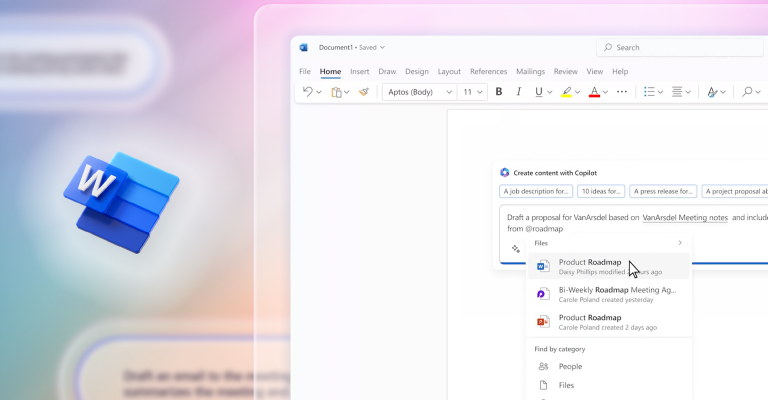Open the Help tab
Image resolution: width=768 pixels, height=400 pixels.
pos(620,71)
